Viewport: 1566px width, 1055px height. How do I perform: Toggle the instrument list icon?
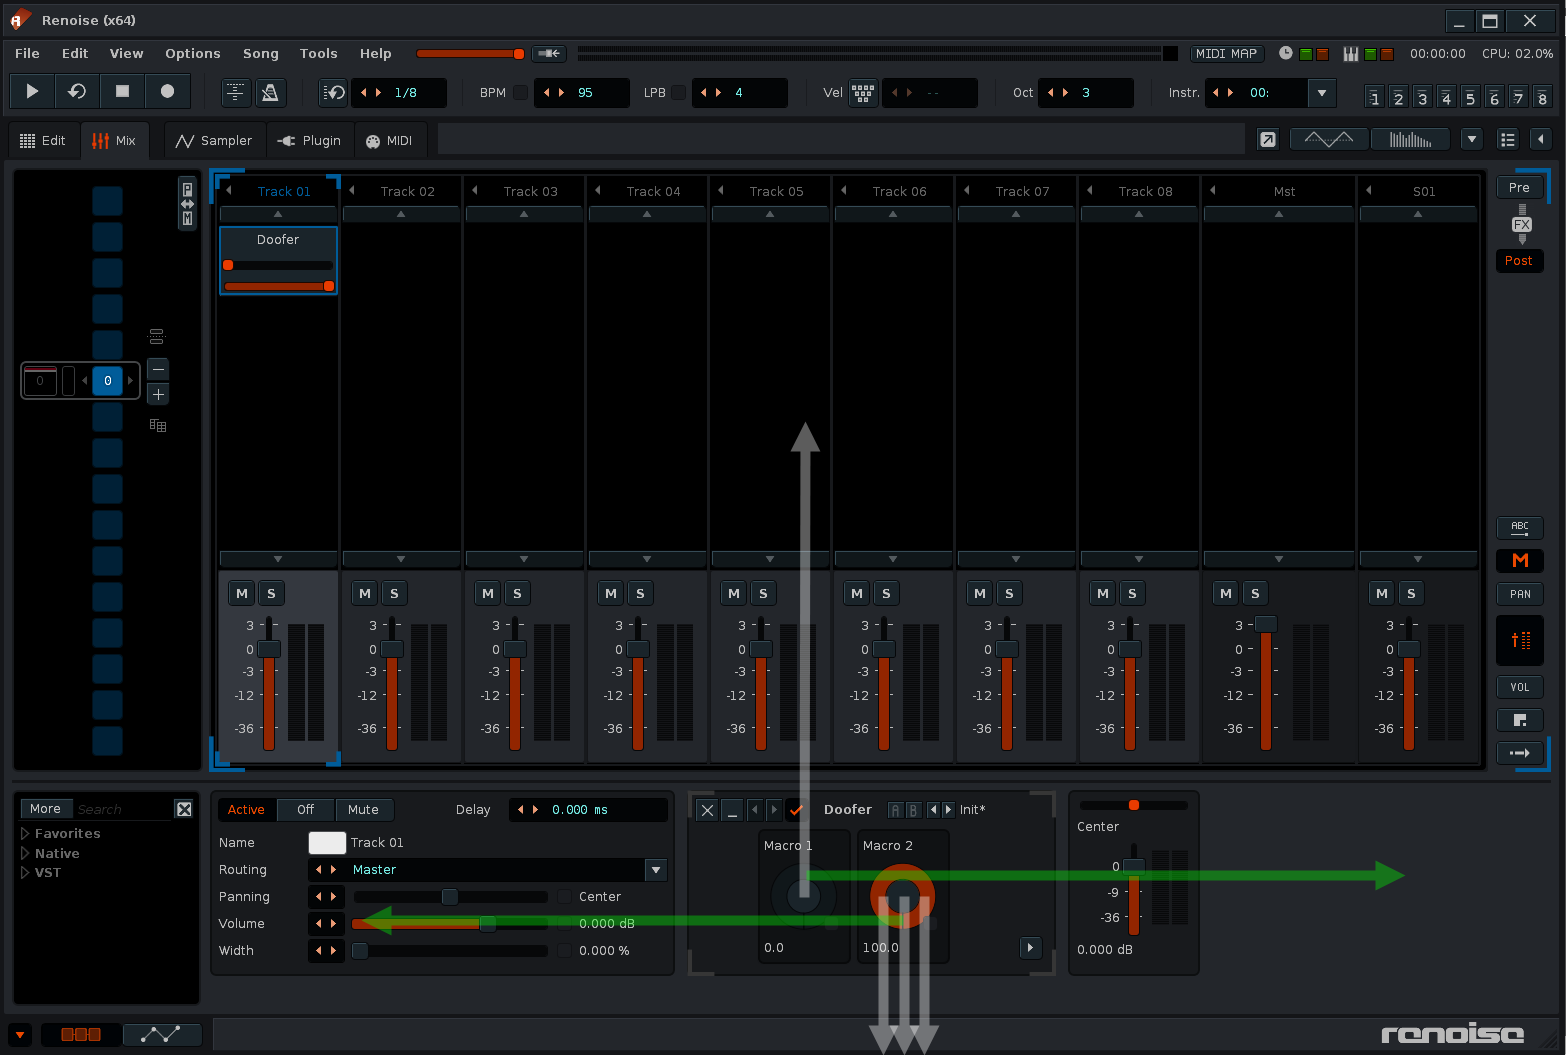coord(1508,140)
